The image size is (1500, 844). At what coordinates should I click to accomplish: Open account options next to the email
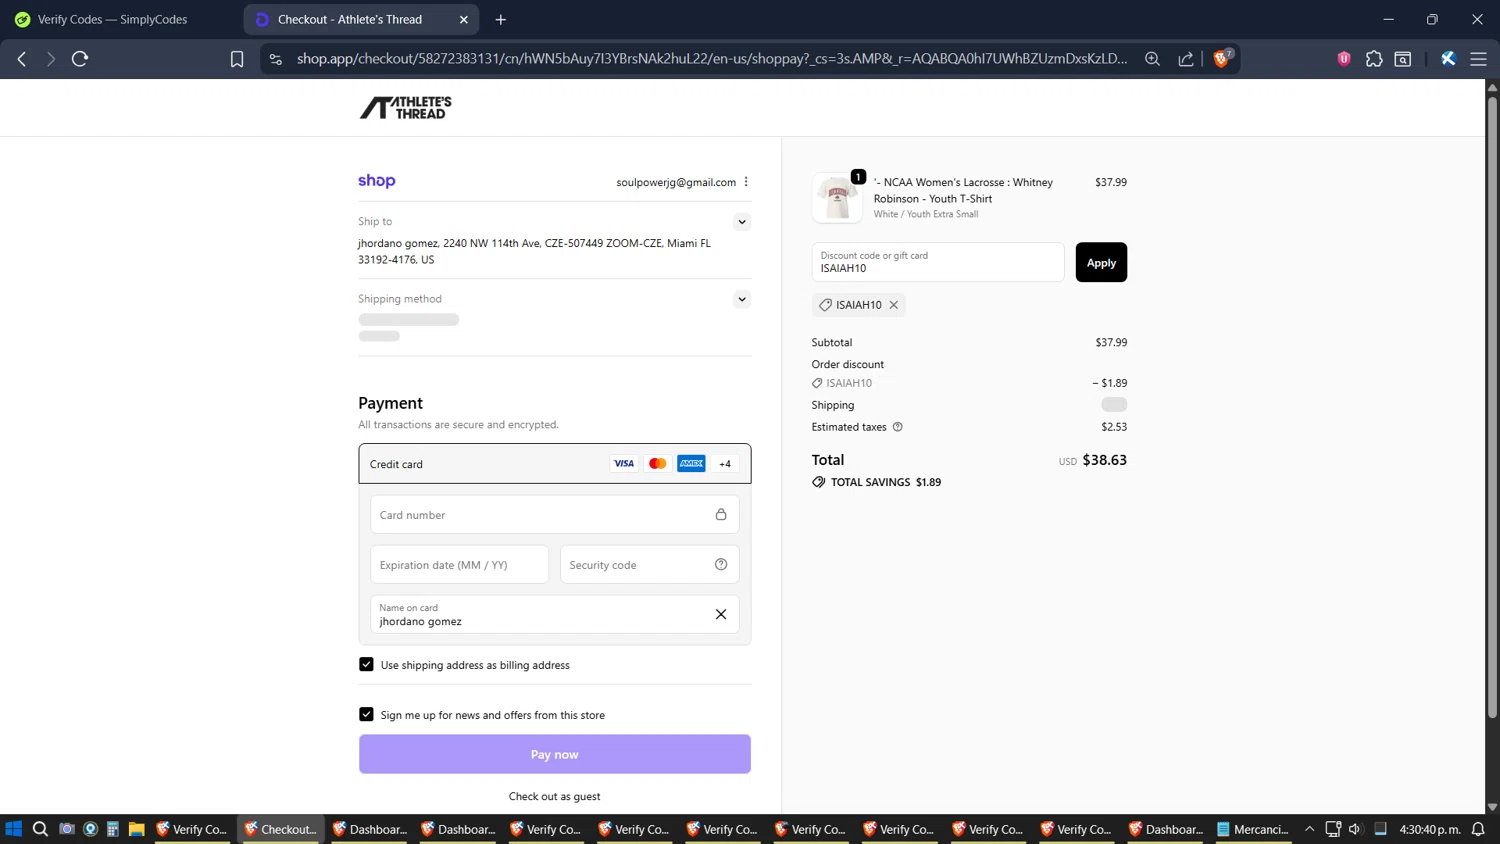746,182
